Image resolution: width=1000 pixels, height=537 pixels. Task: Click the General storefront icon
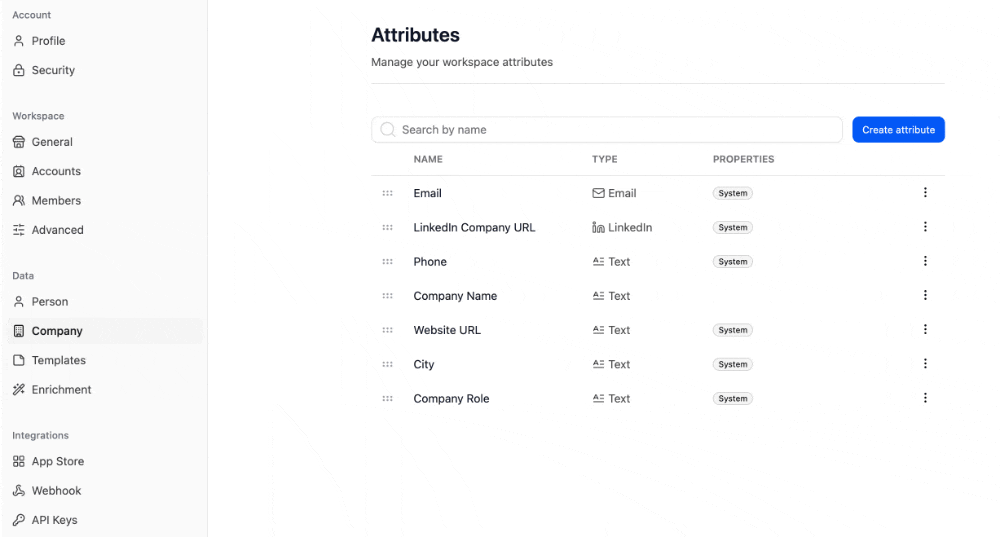(x=18, y=142)
